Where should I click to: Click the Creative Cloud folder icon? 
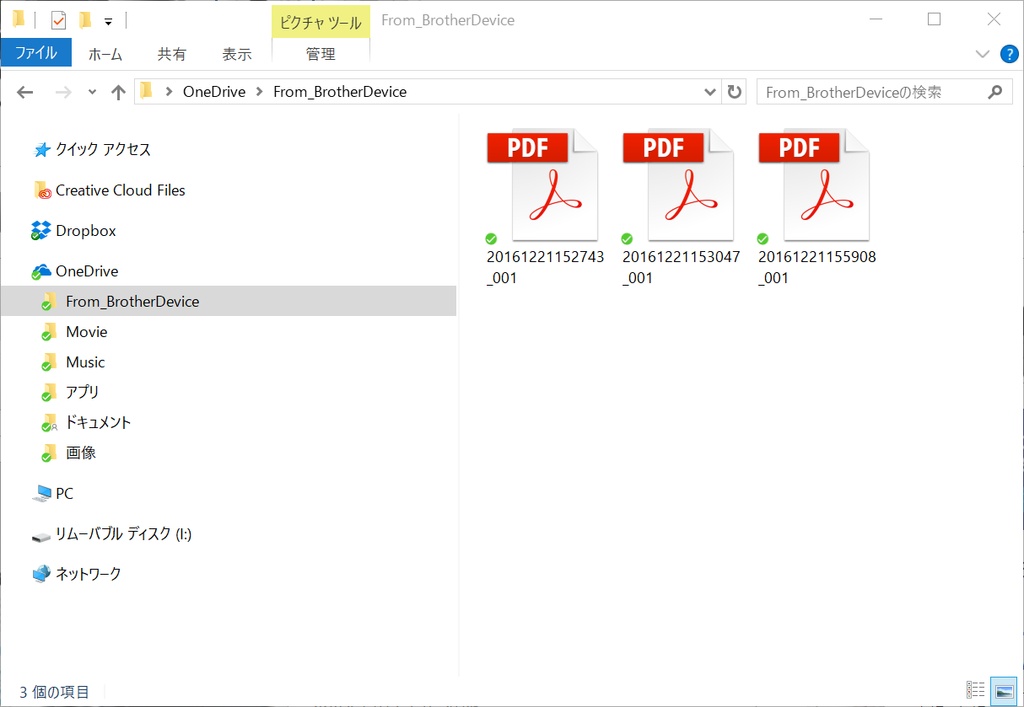click(x=42, y=190)
